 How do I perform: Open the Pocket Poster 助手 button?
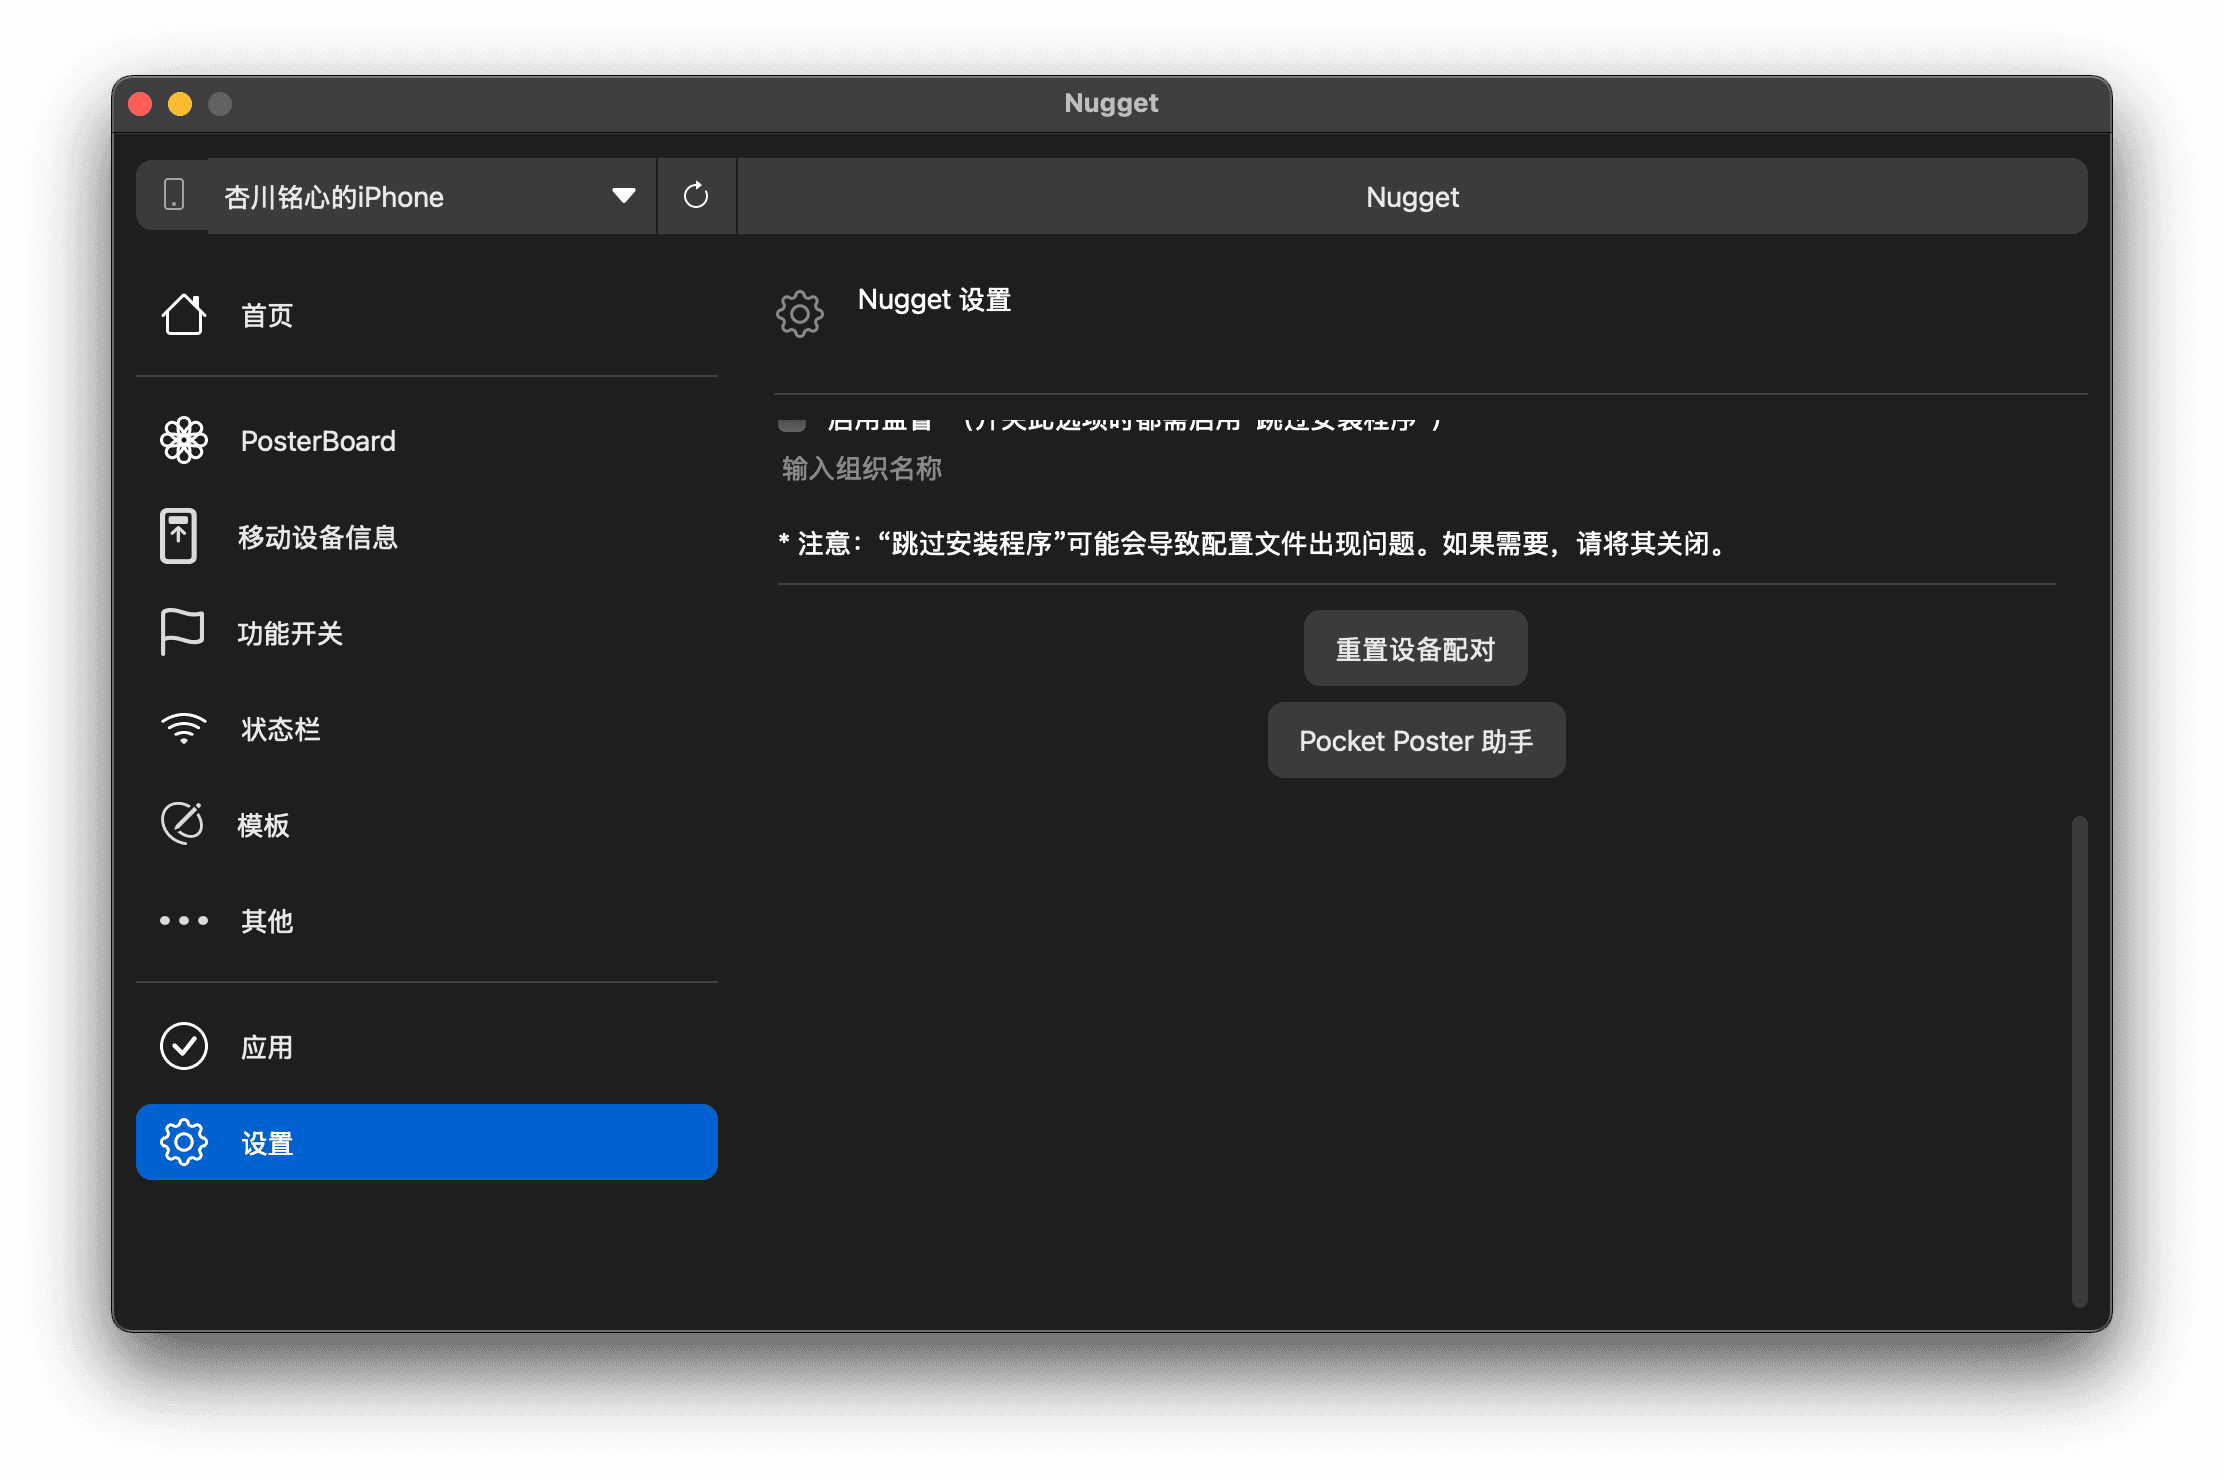[1416, 741]
